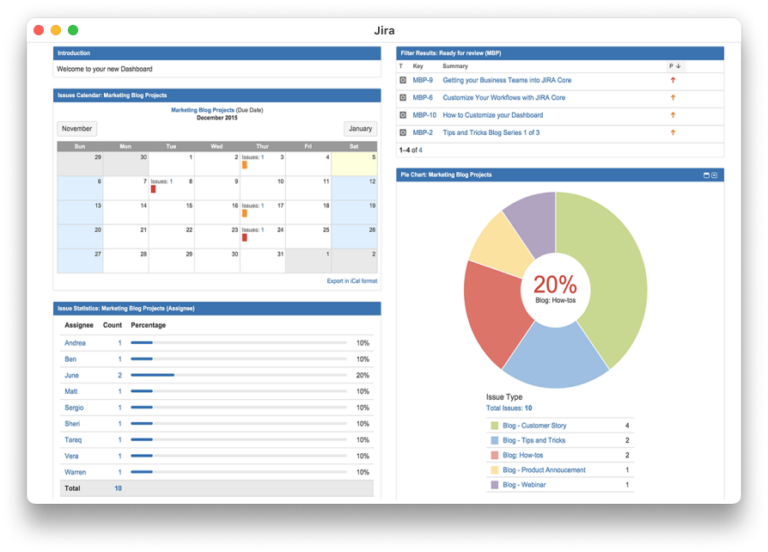This screenshot has width=768, height=552.
Task: Click the issue type icon for MBP-9
Action: point(403,80)
